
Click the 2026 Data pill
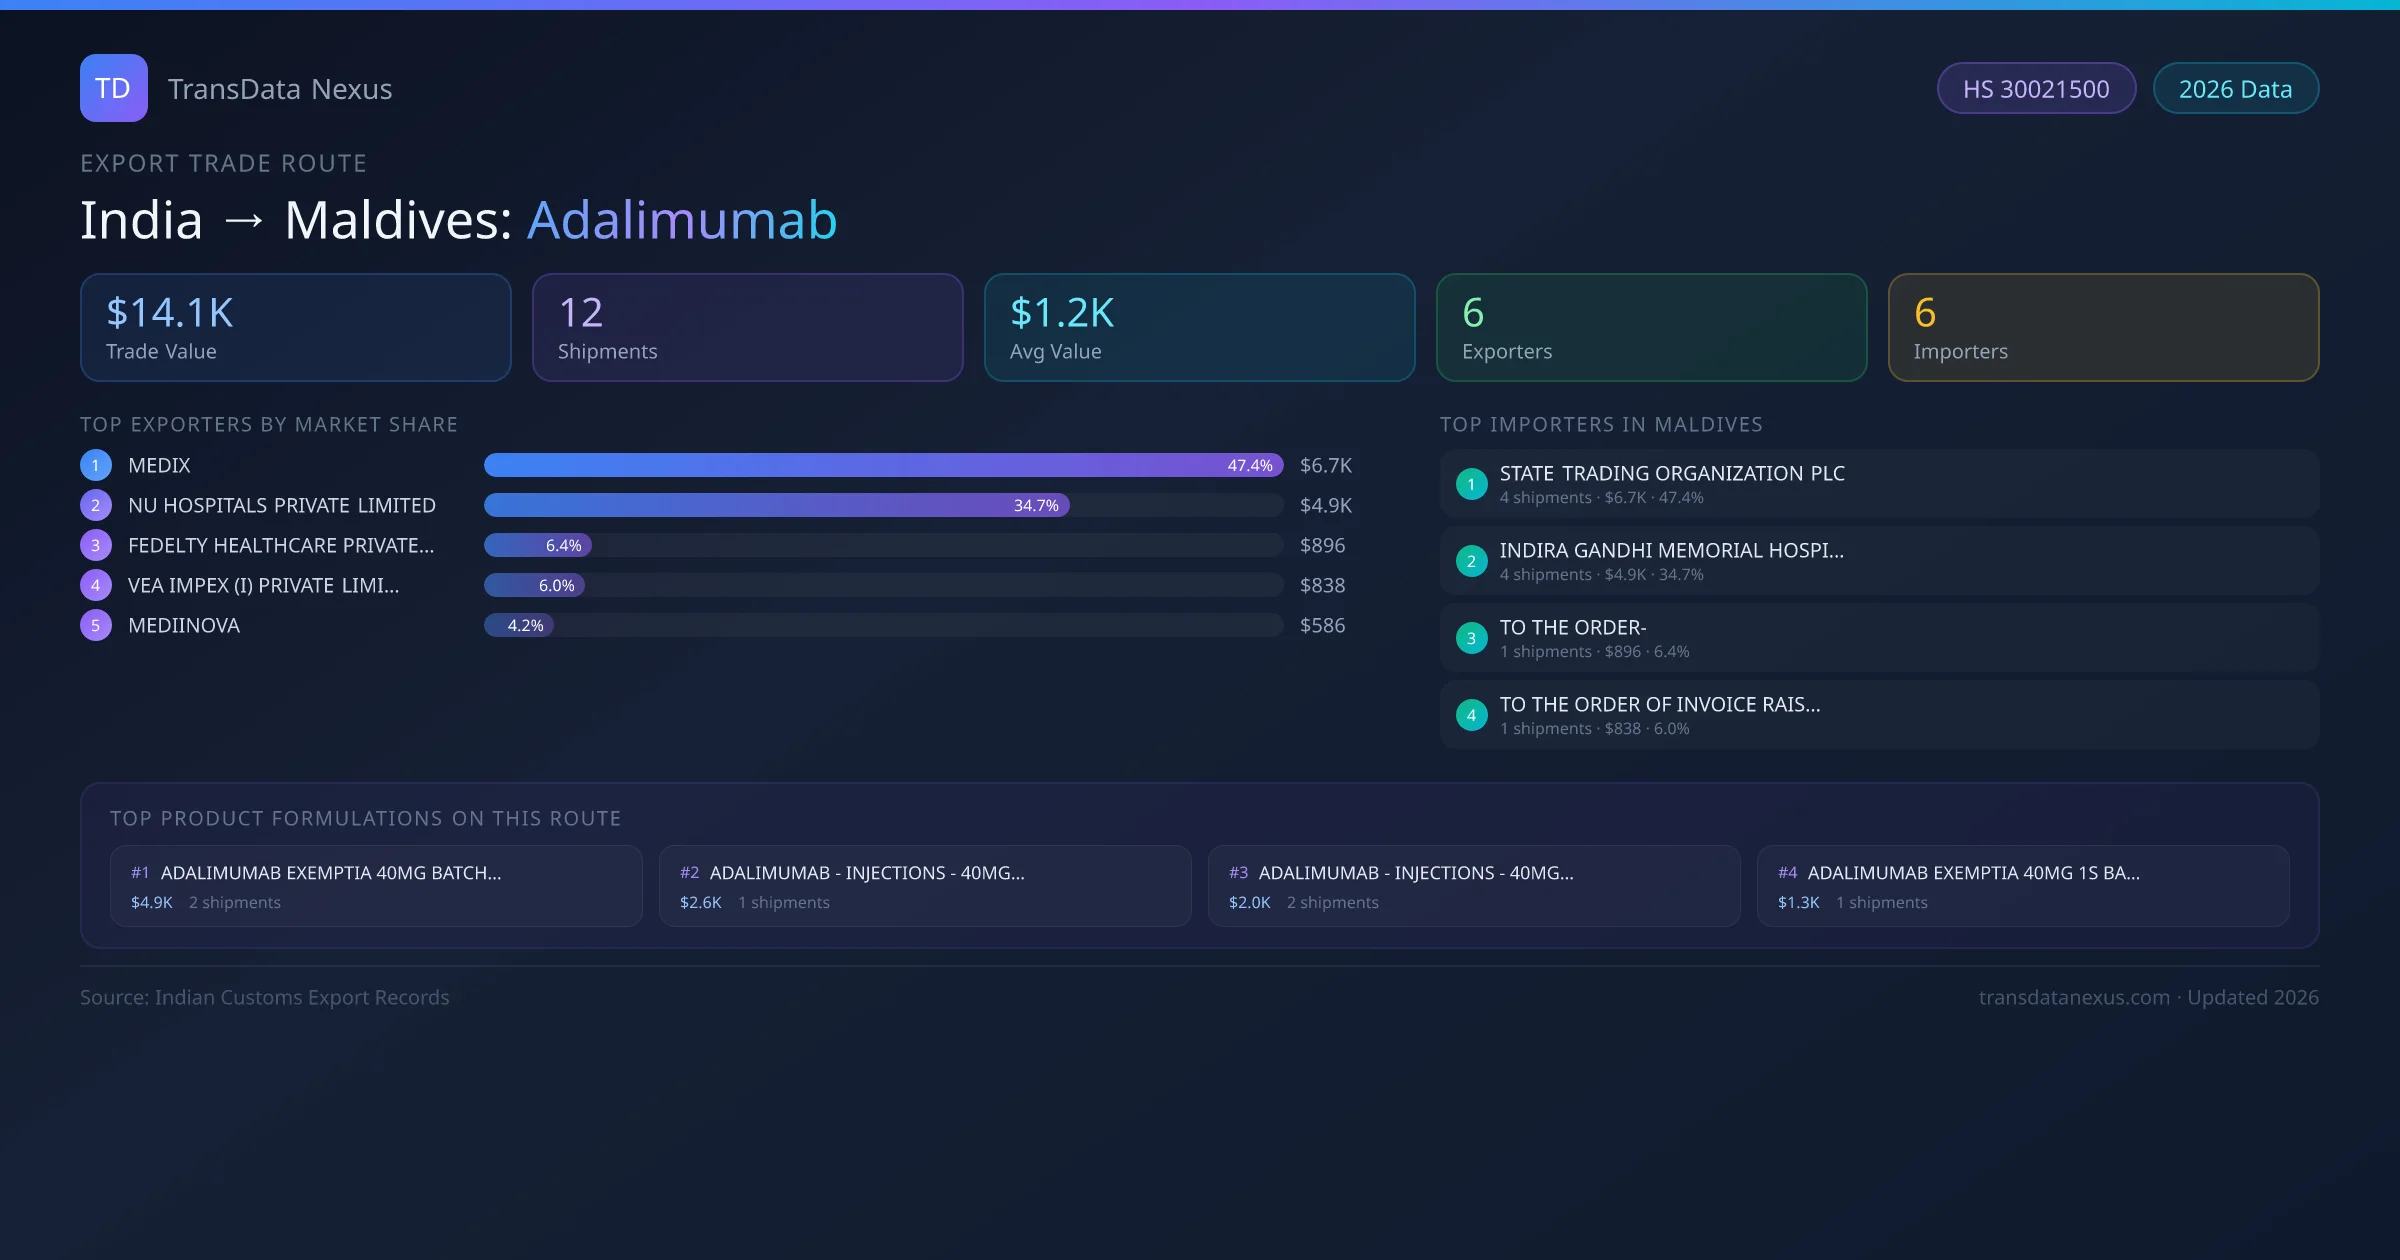(2235, 89)
